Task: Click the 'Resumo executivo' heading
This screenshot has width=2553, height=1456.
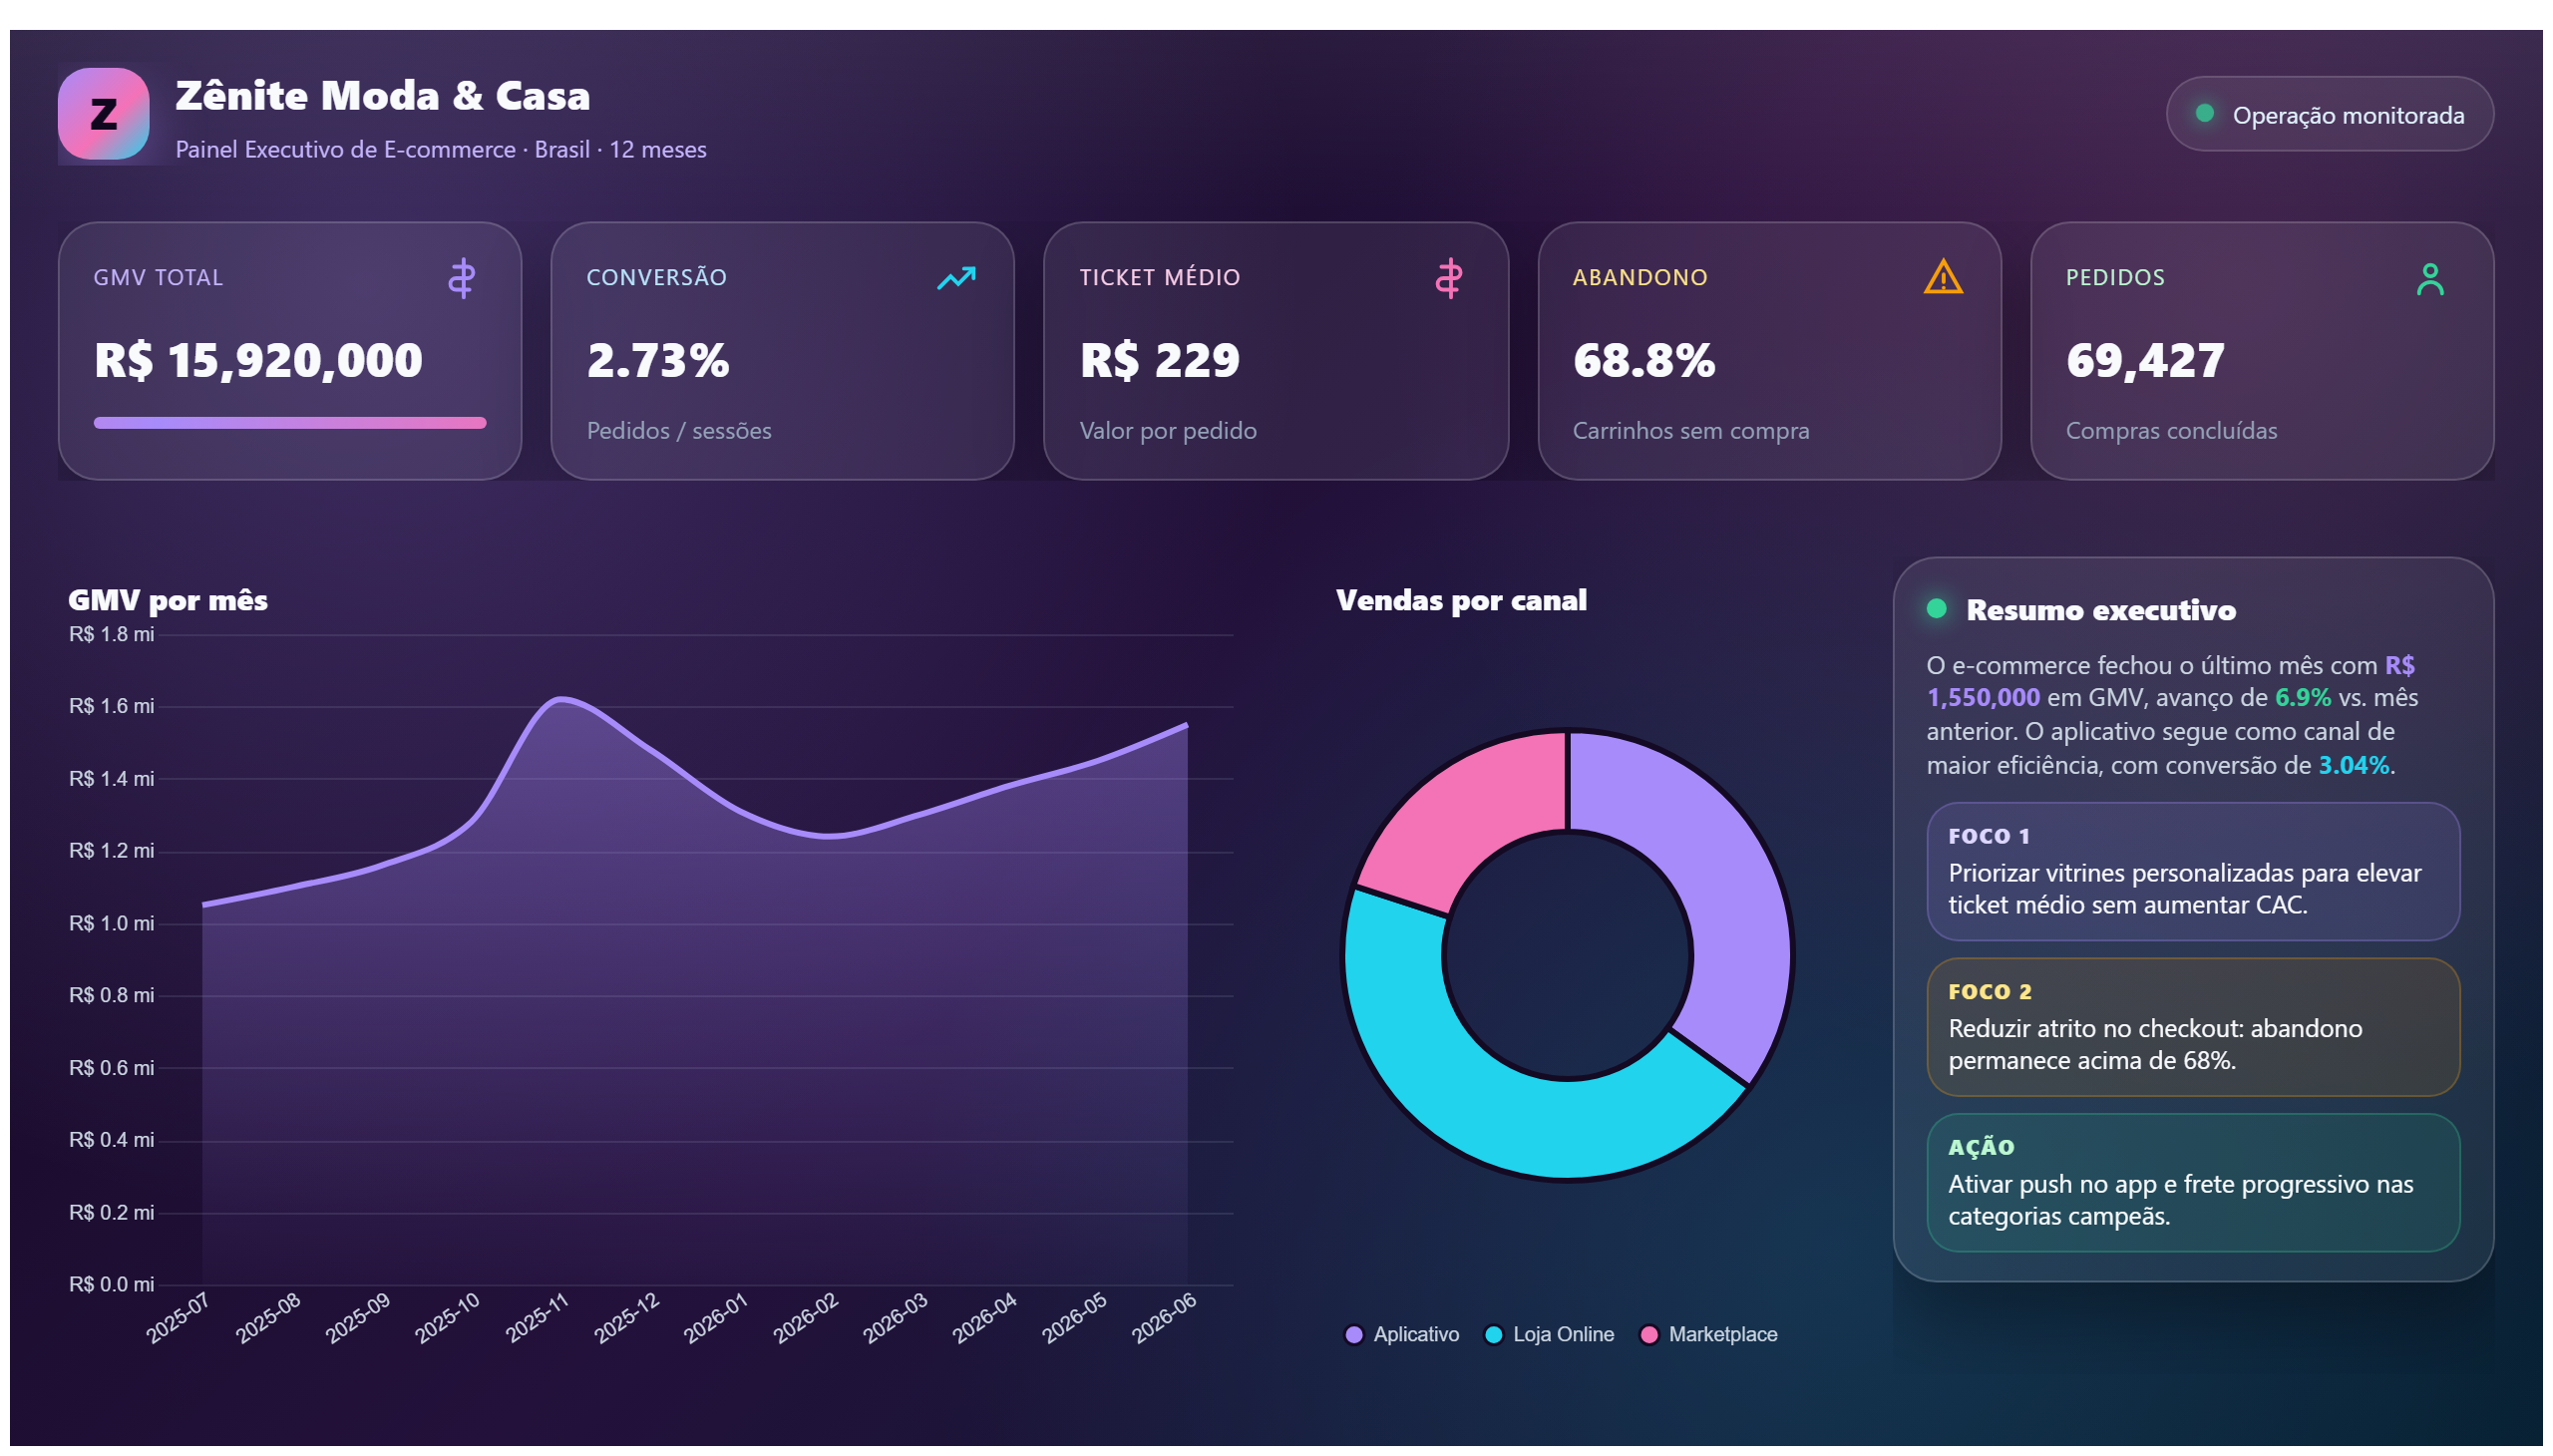Action: (2100, 610)
